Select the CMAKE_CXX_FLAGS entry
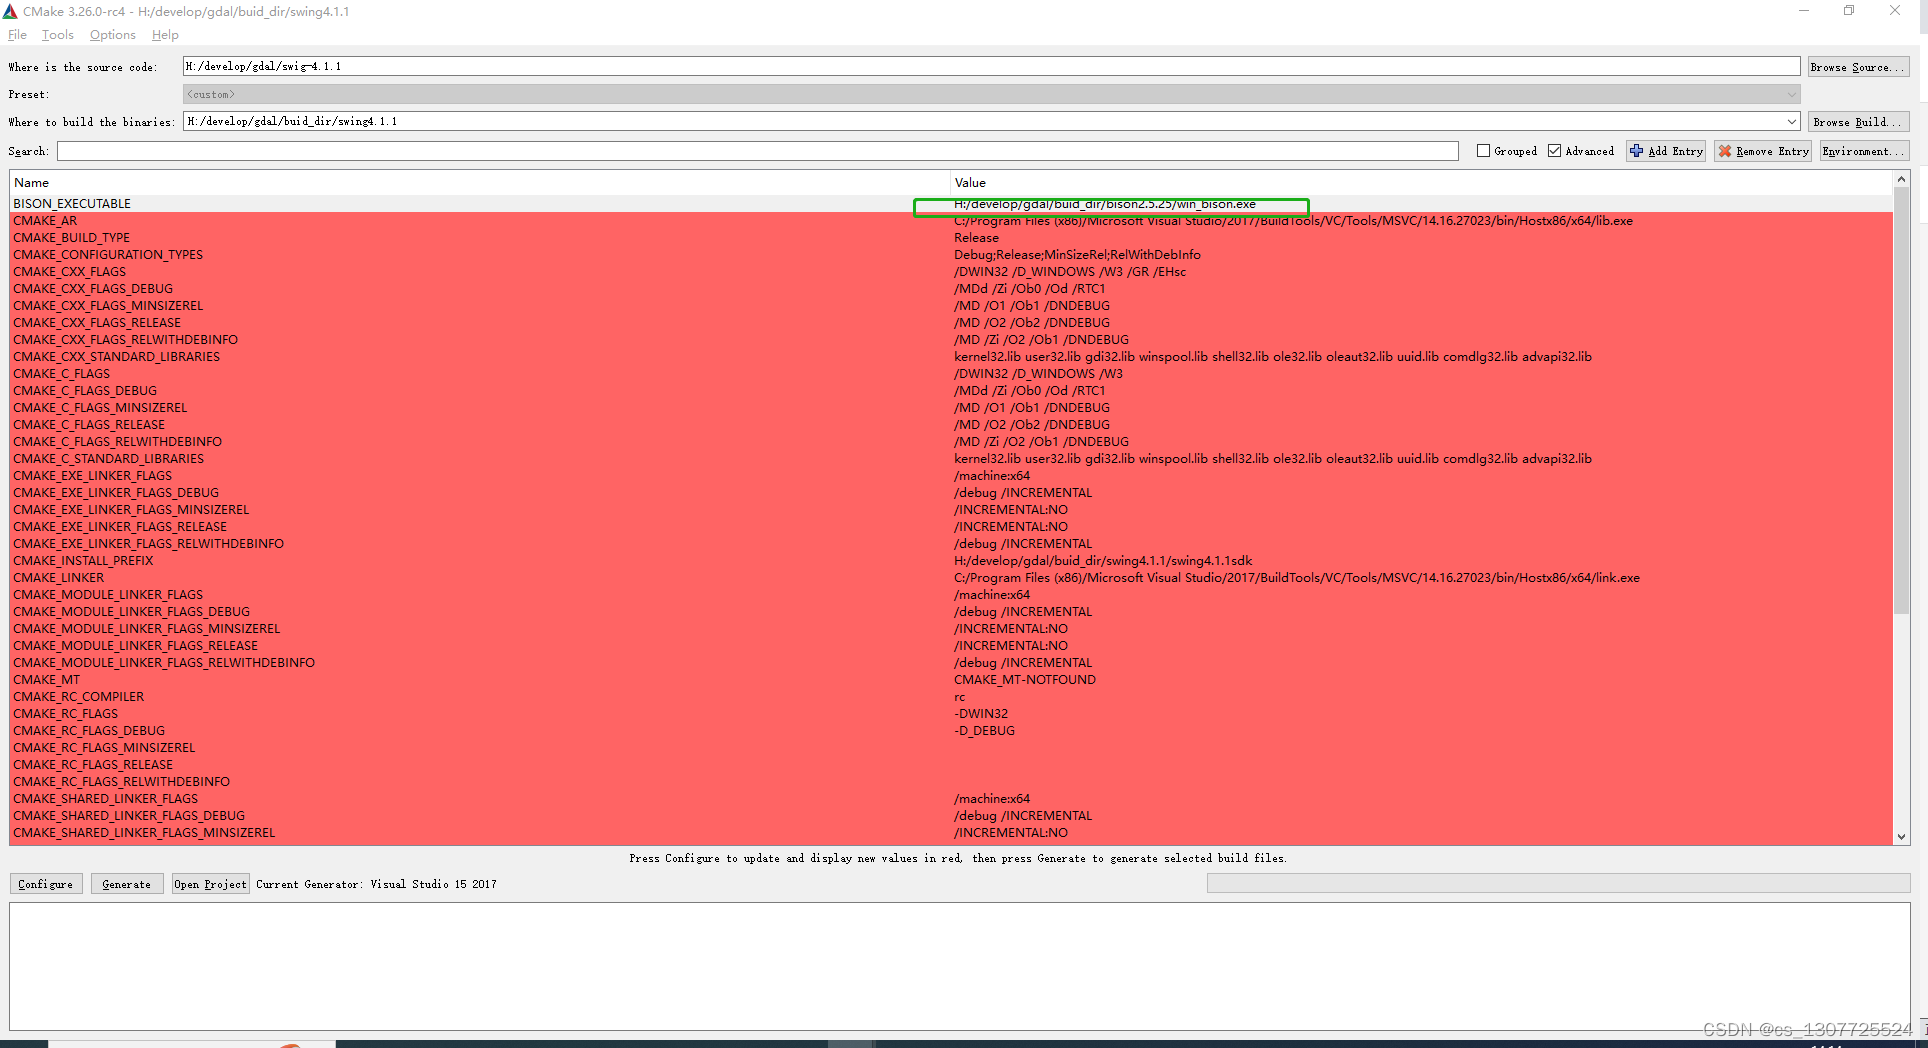 coord(70,272)
